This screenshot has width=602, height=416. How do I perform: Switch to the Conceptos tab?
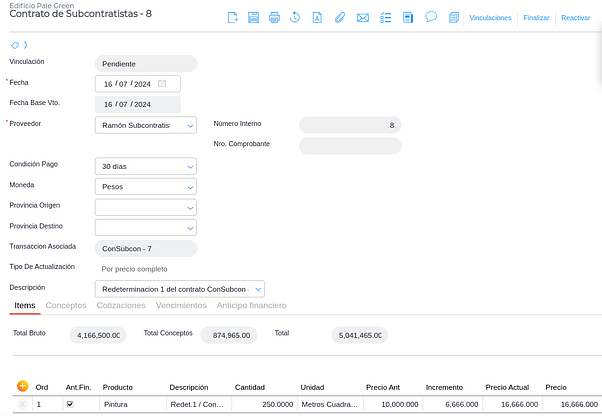[x=66, y=305]
